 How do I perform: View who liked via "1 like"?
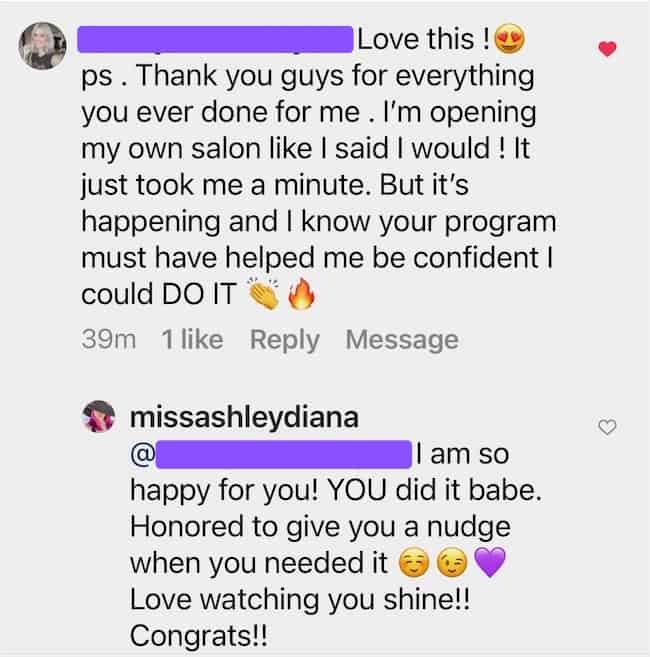tap(192, 339)
